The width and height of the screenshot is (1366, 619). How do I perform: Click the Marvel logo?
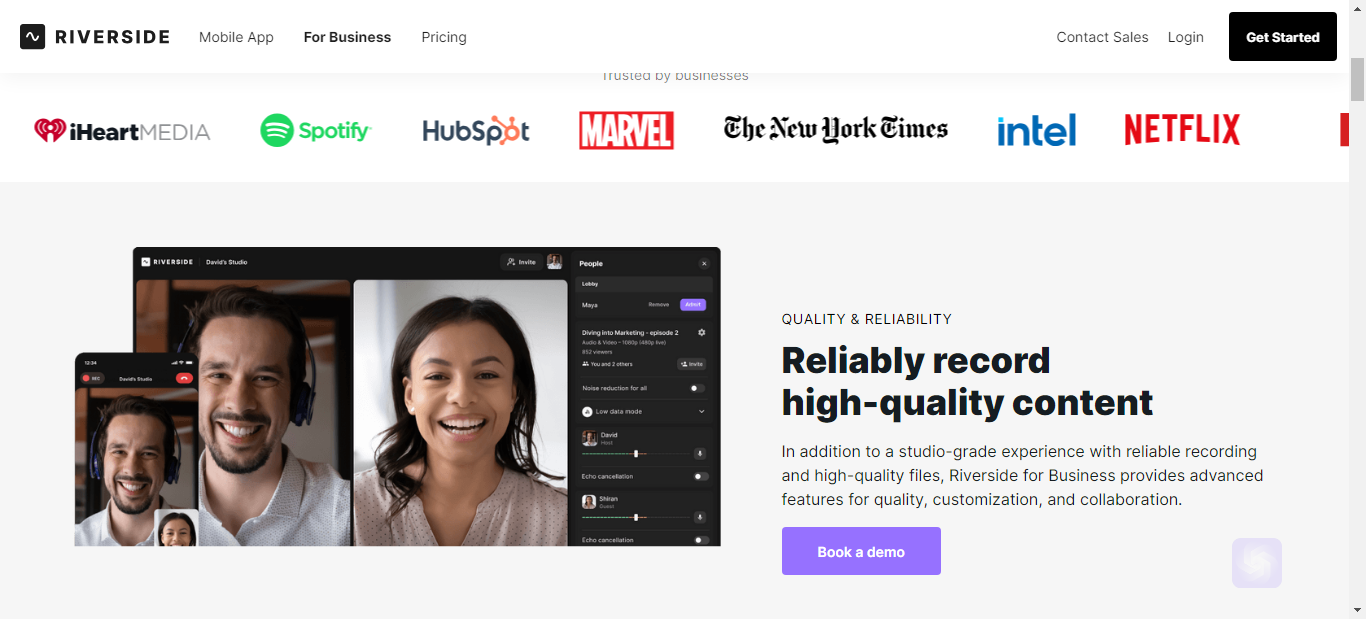(626, 130)
